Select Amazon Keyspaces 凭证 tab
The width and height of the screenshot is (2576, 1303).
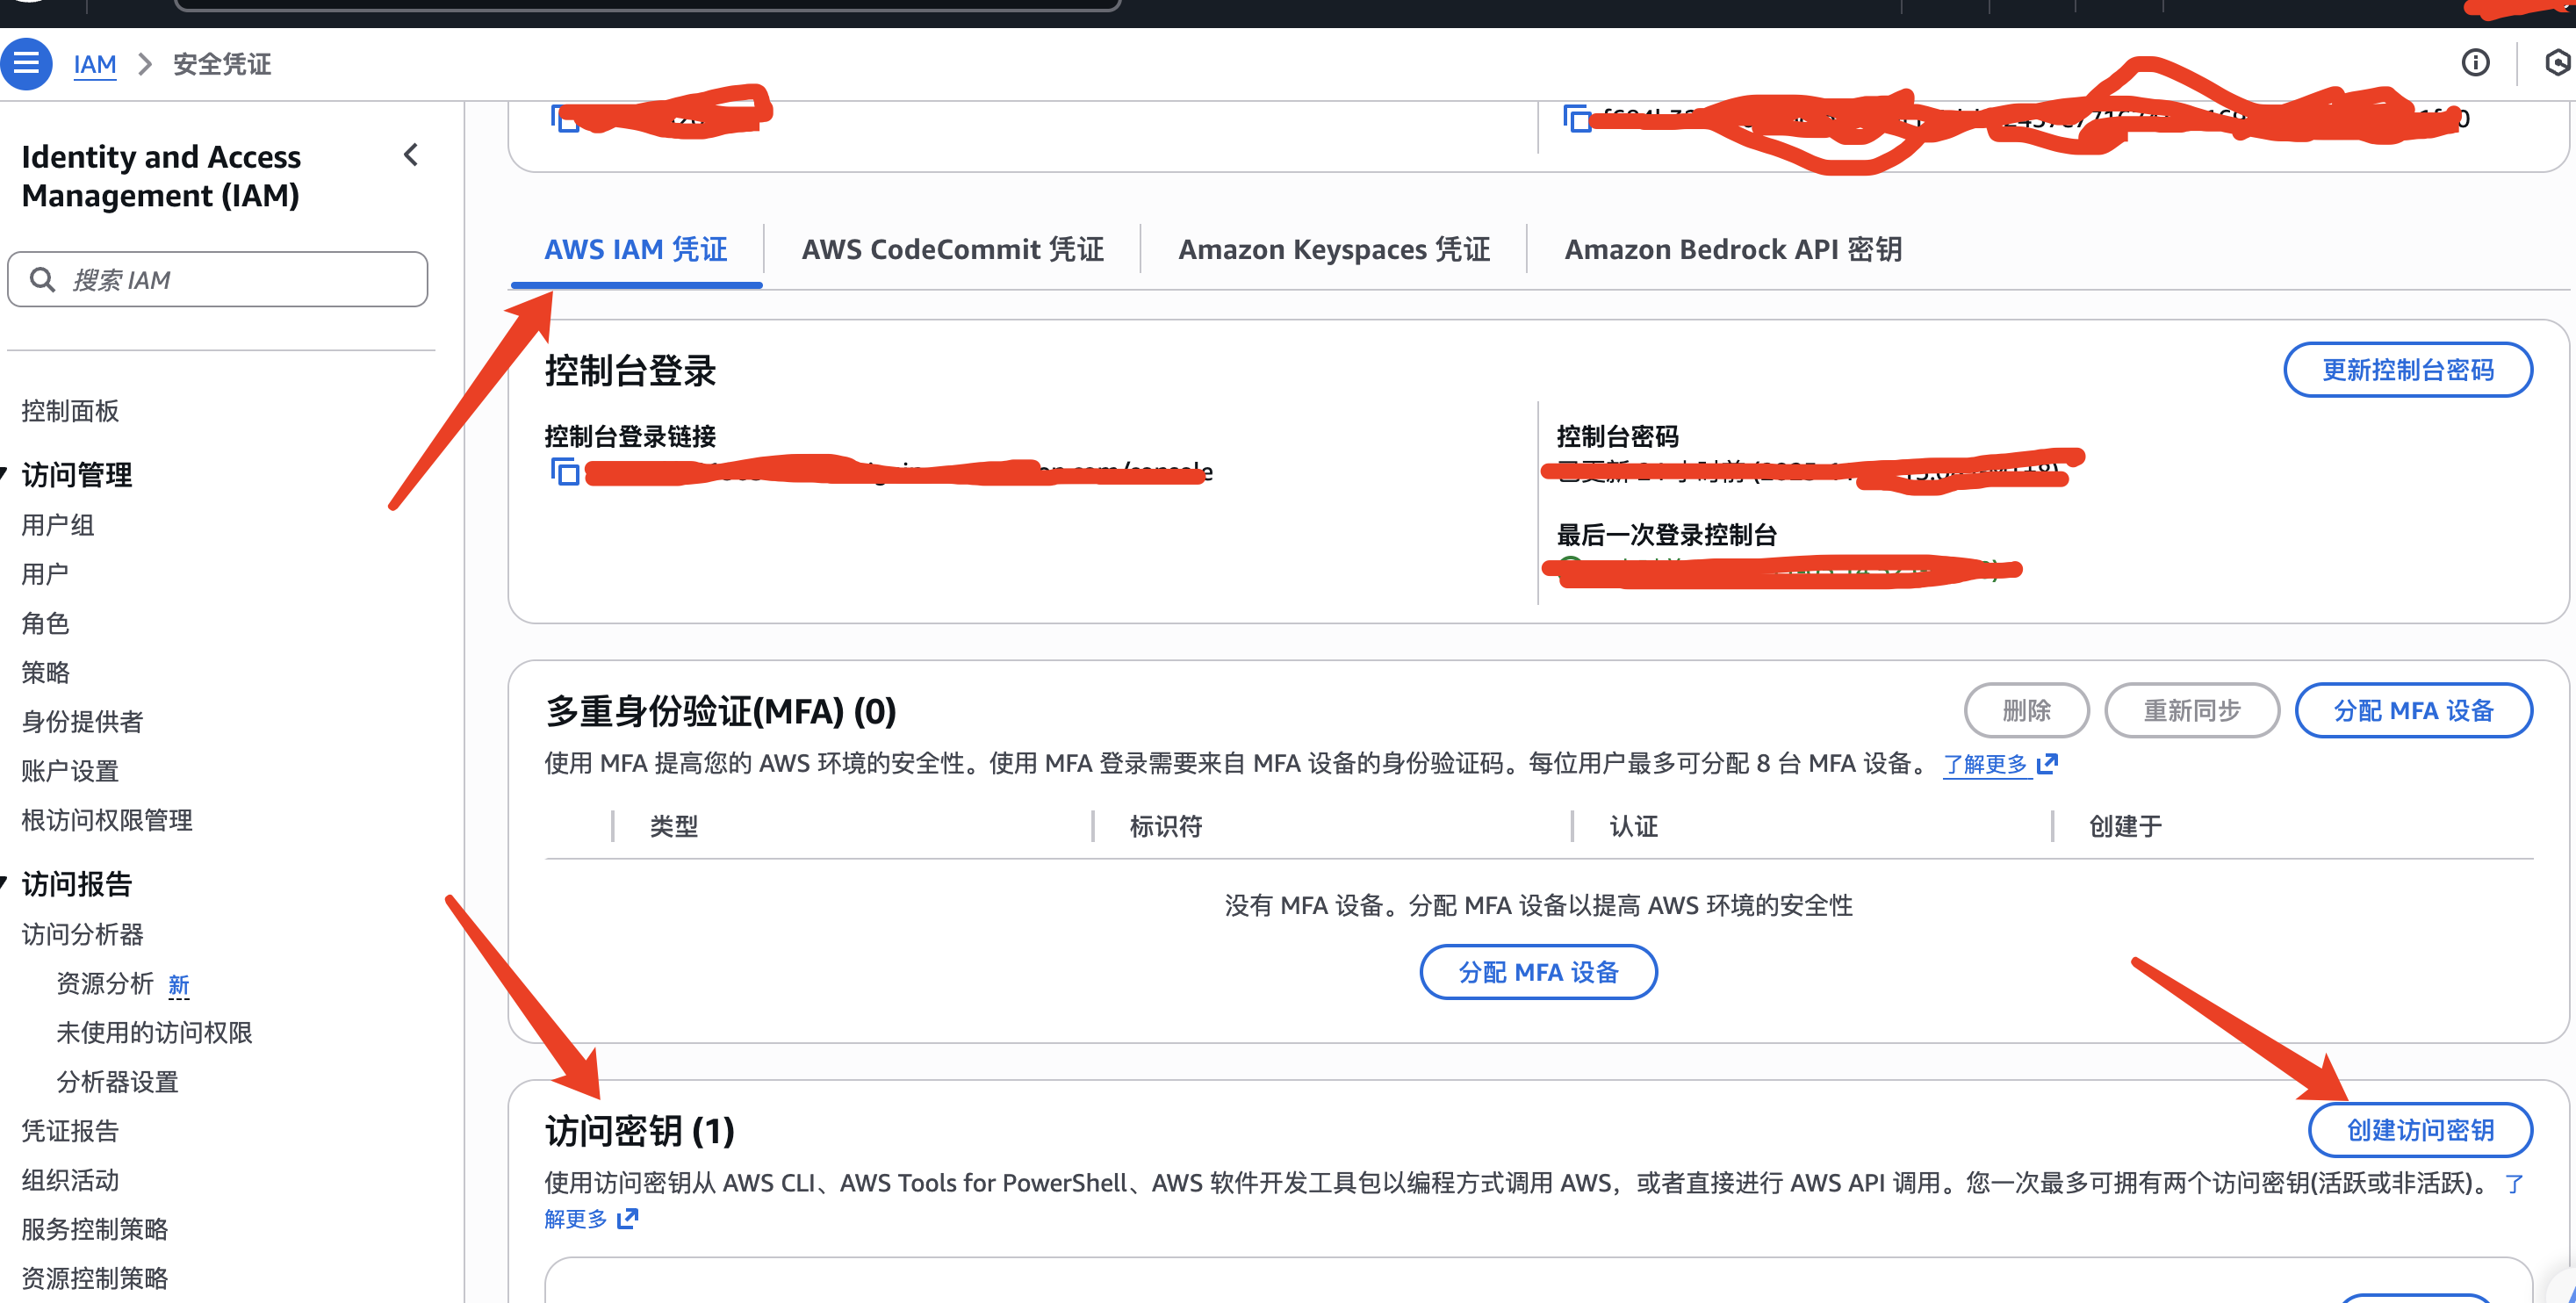(x=1333, y=249)
